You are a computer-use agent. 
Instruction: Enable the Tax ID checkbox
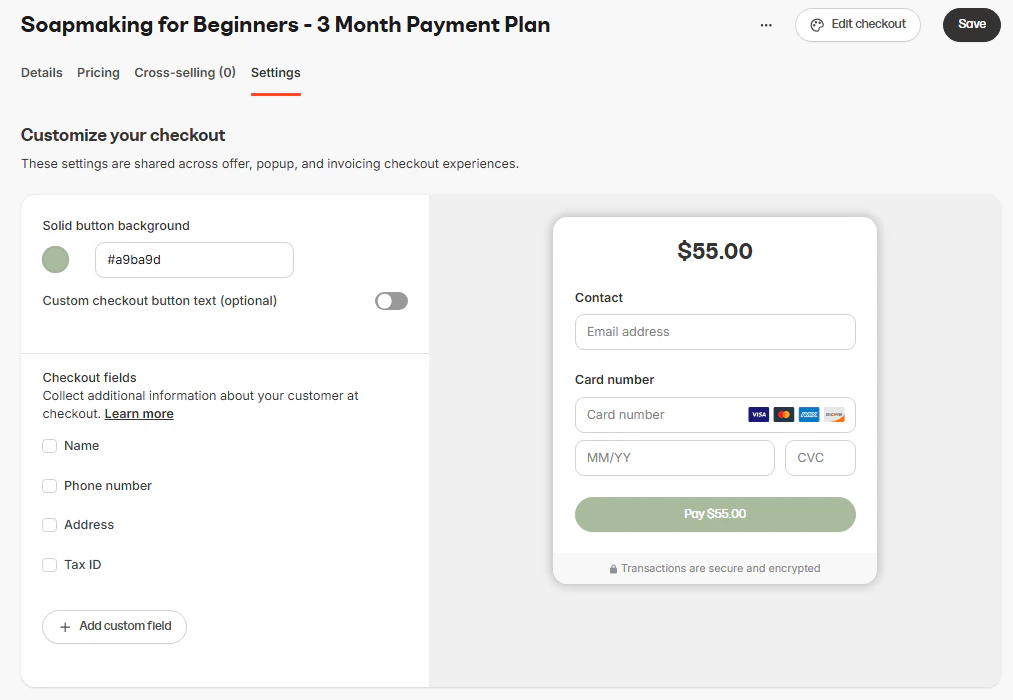point(49,565)
